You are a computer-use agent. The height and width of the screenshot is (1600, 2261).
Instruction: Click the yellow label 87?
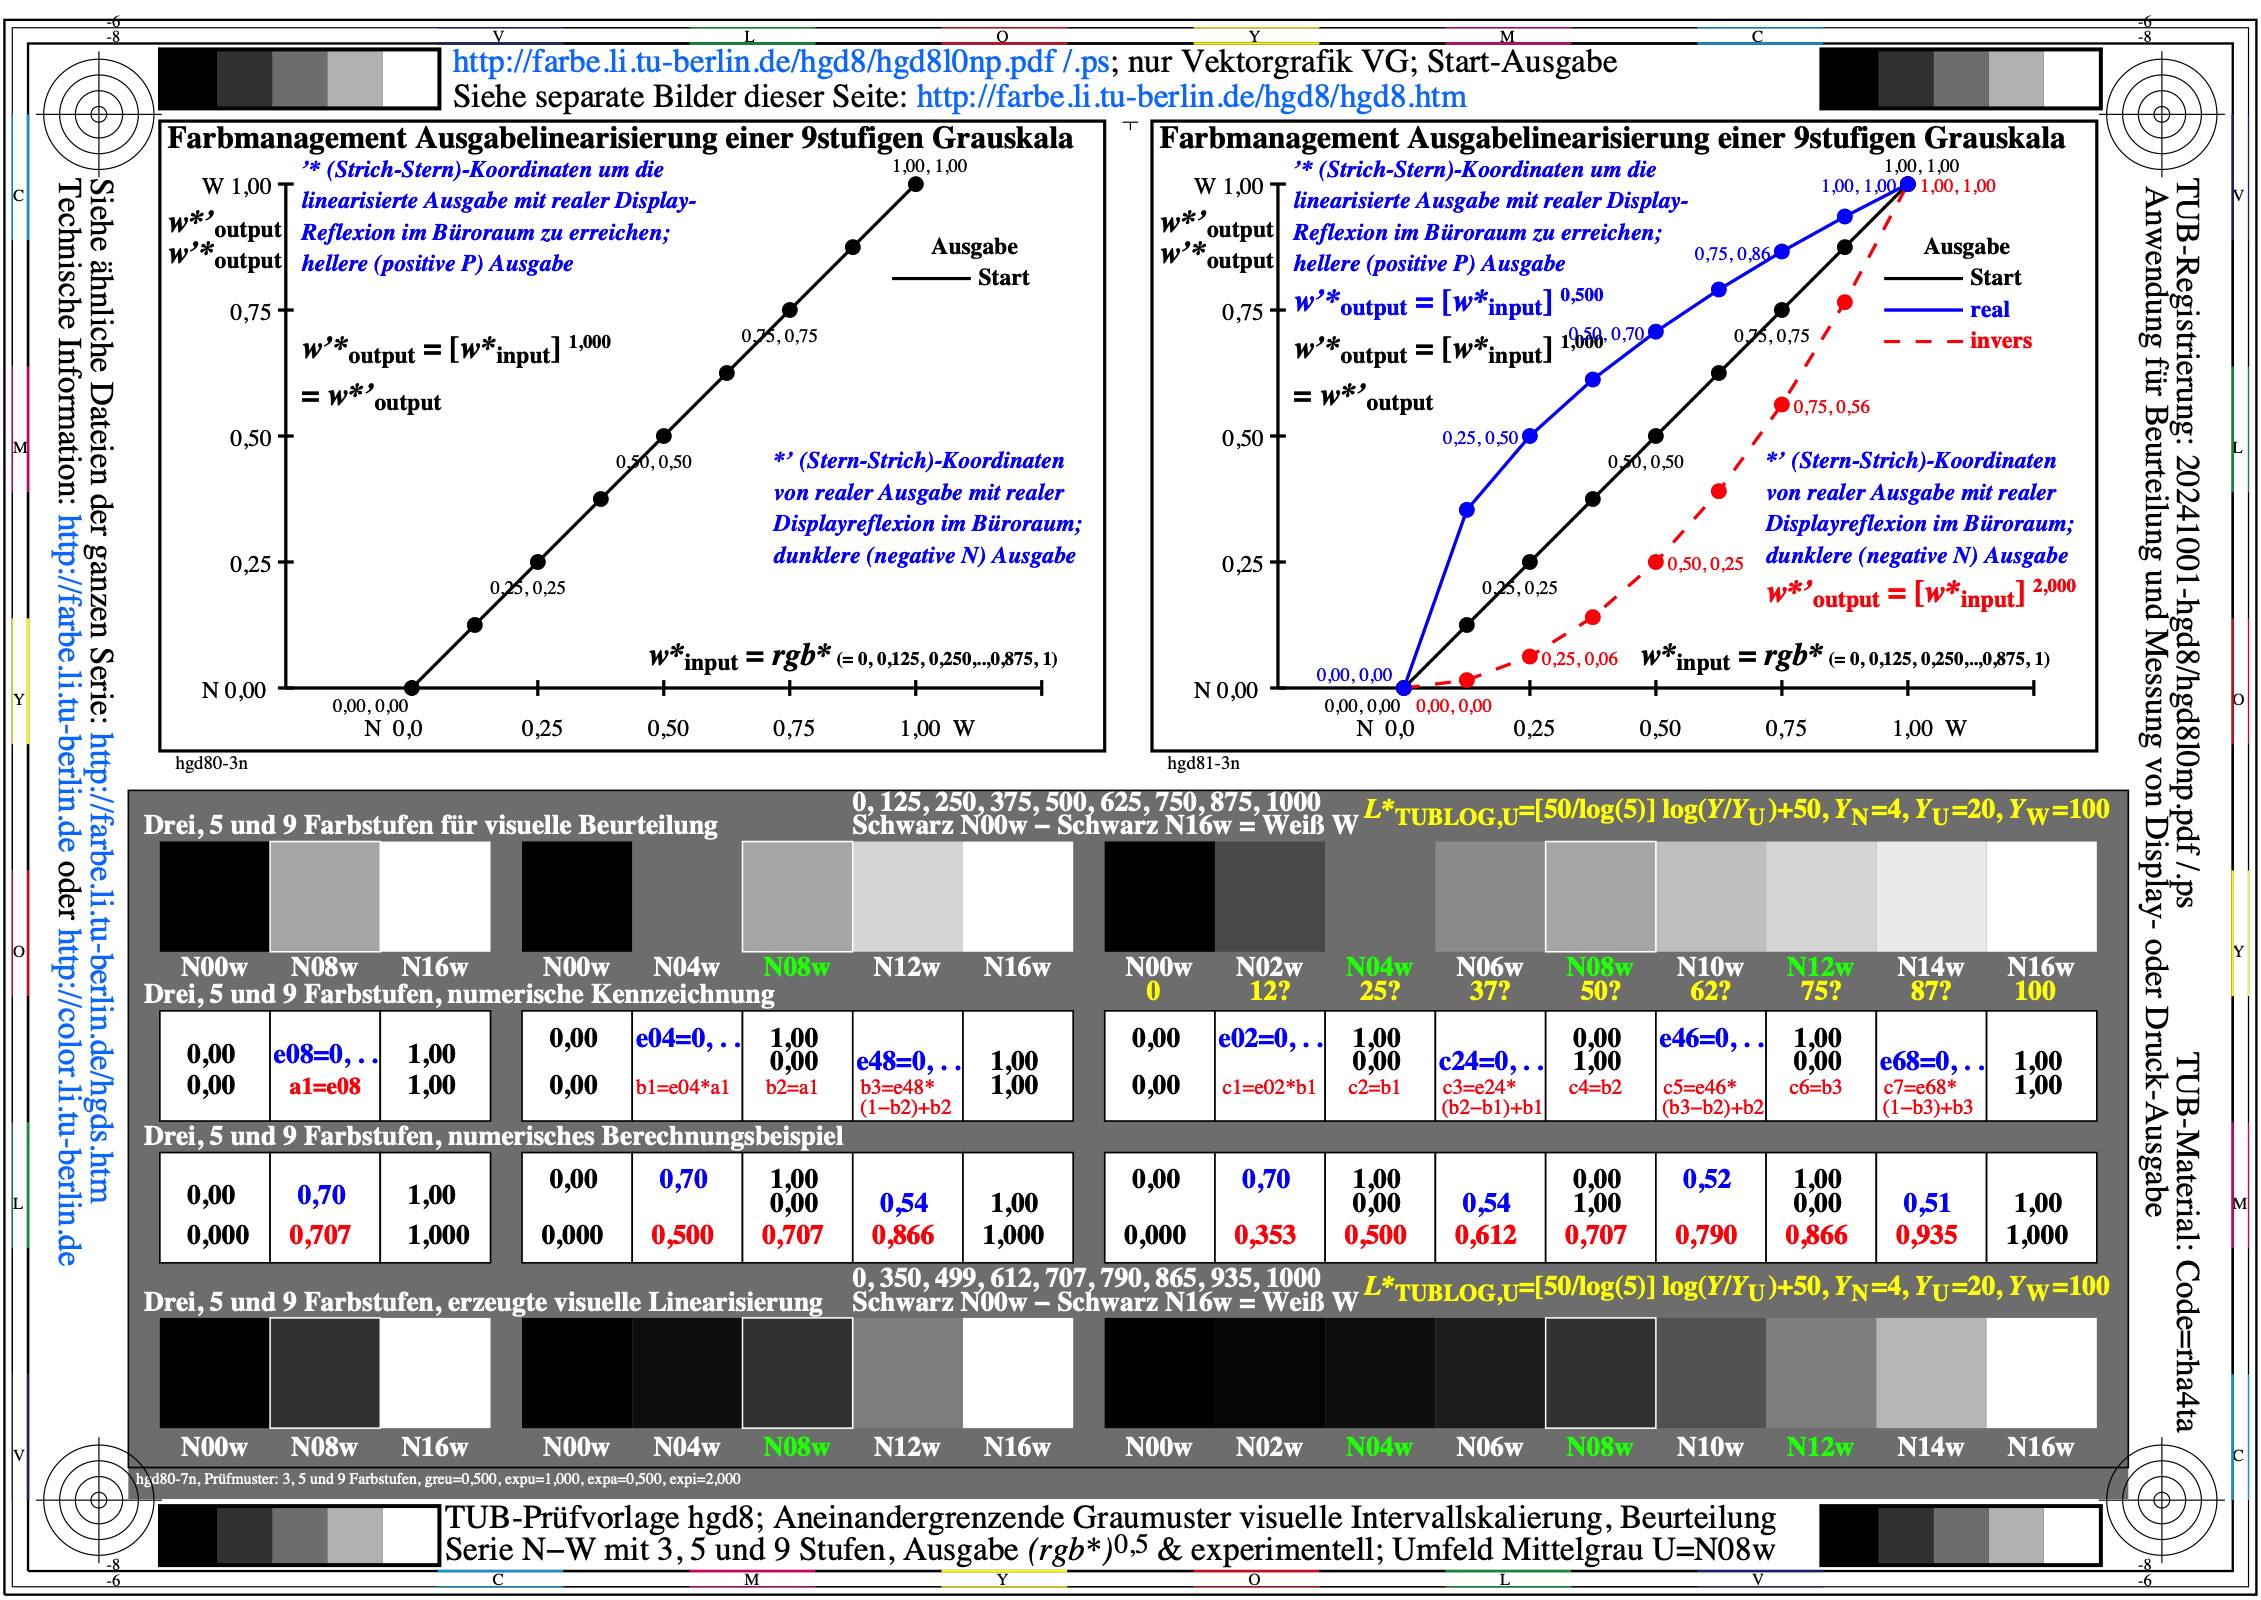coord(1931,991)
